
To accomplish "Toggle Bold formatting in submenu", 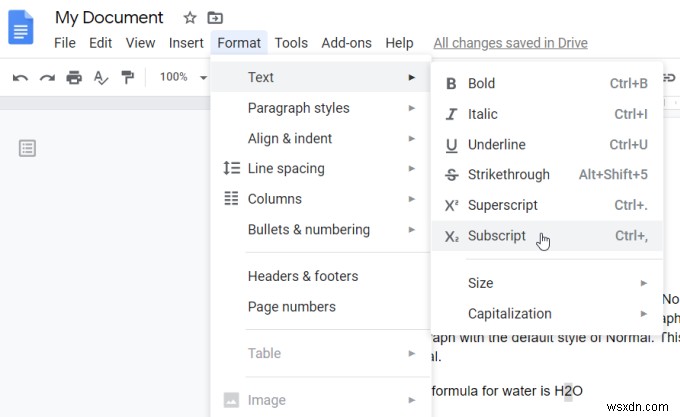I will pyautogui.click(x=481, y=83).
